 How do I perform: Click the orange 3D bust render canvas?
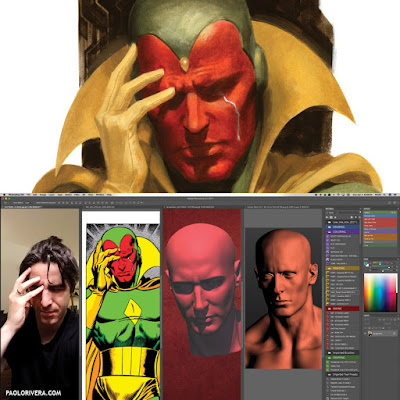(x=283, y=298)
